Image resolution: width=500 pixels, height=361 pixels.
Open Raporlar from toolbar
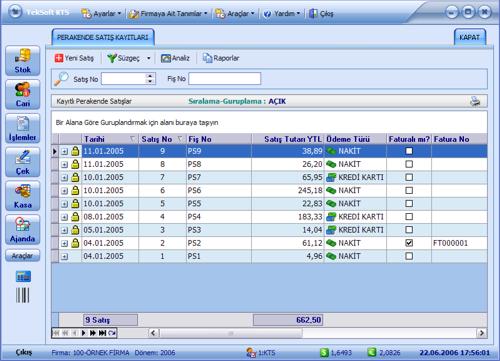tap(221, 58)
